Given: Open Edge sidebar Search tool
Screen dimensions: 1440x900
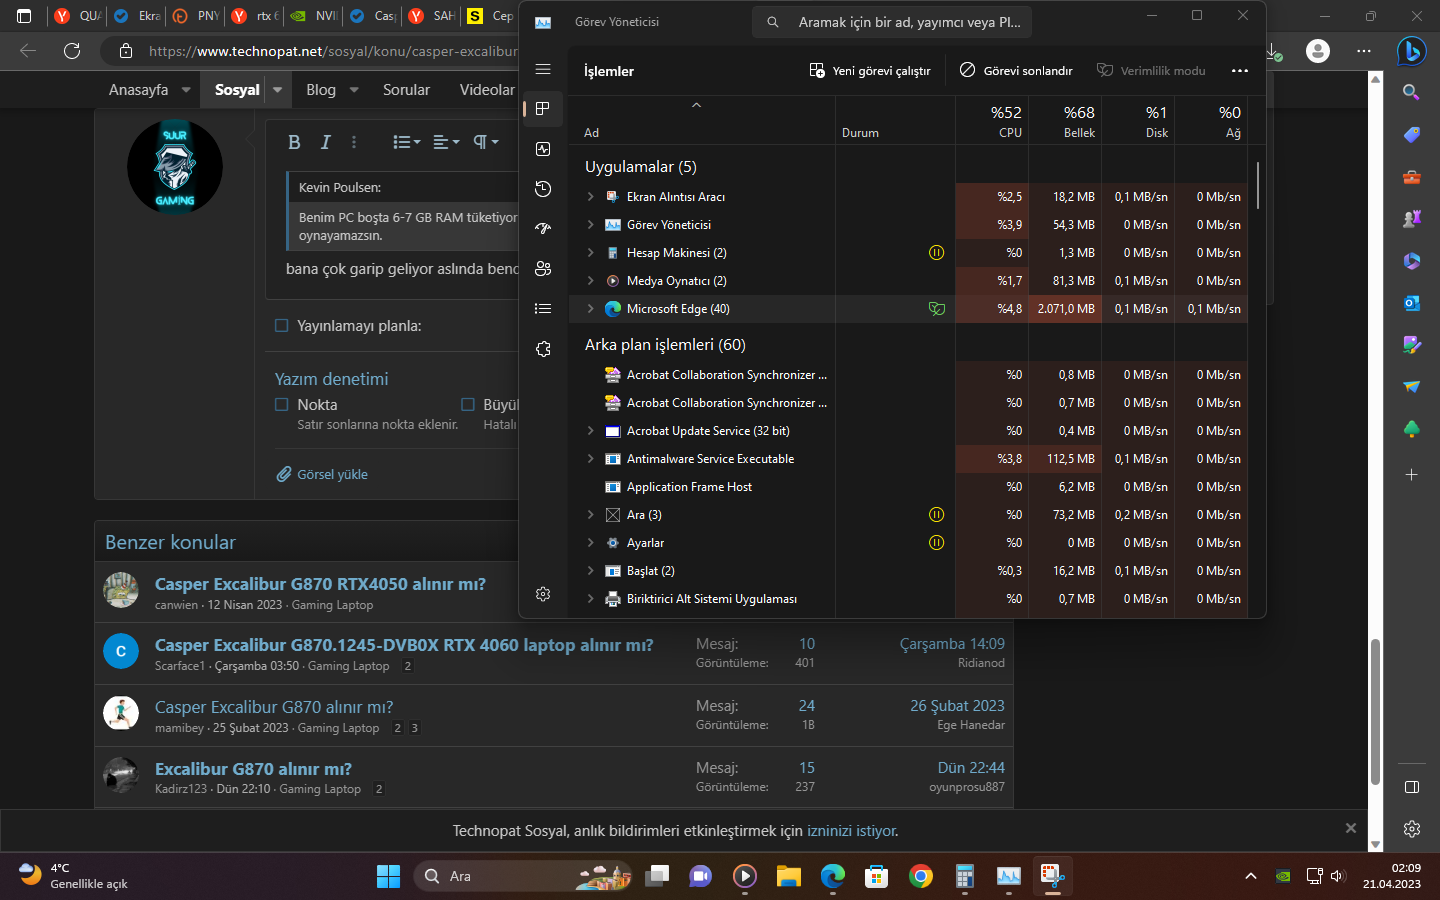Looking at the screenshot, I should coord(1411,92).
